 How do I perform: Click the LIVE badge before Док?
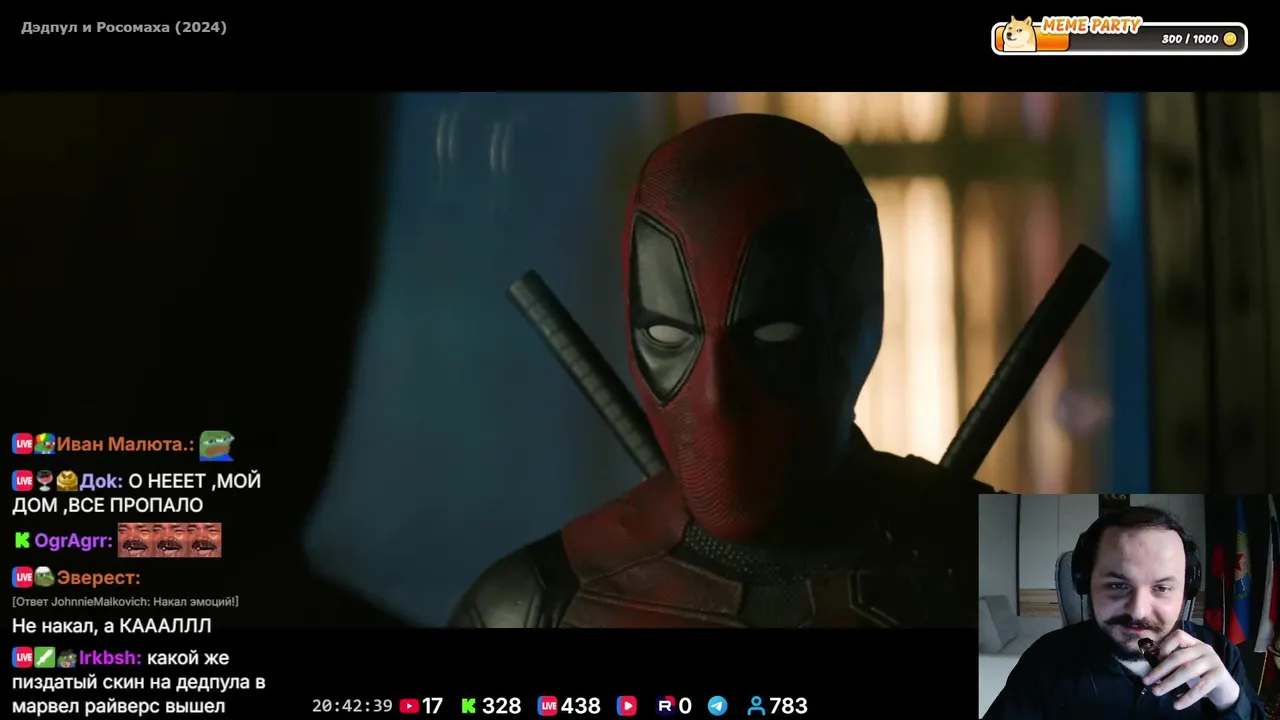(x=22, y=481)
